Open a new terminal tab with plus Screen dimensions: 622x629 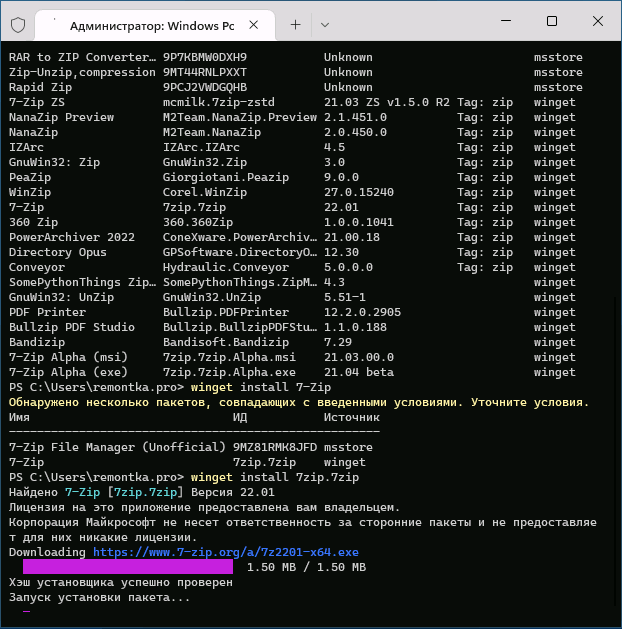[296, 25]
